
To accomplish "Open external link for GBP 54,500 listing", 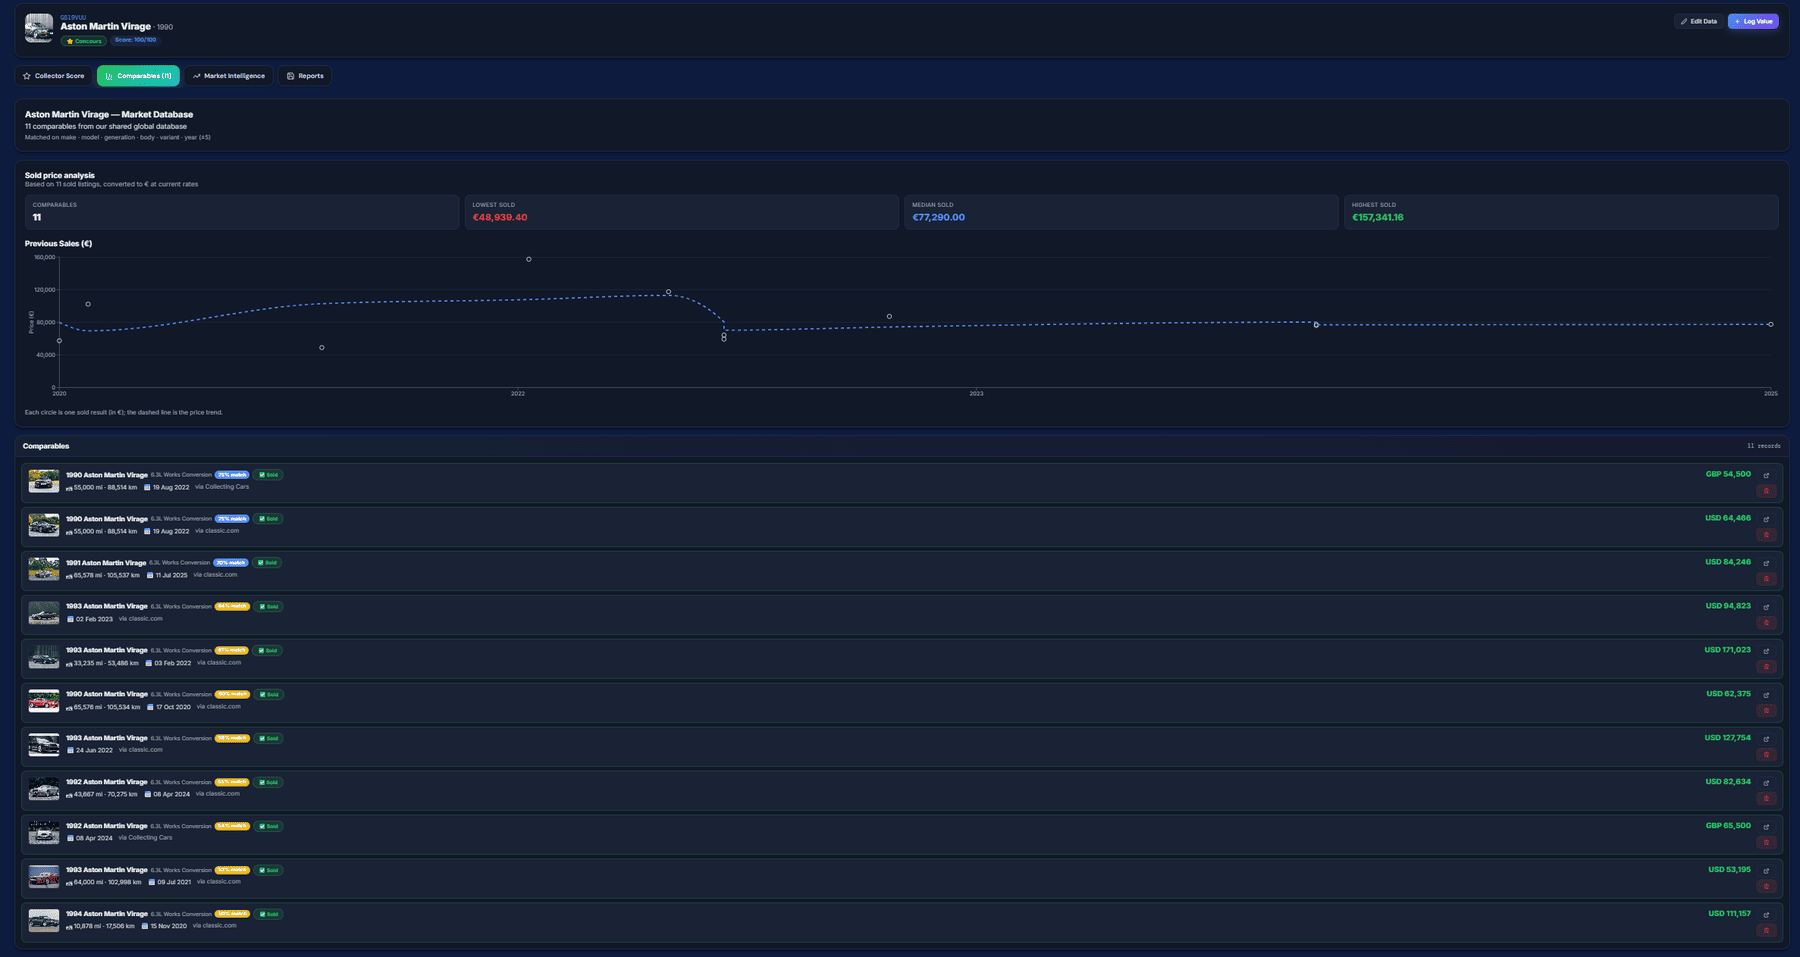I will (x=1766, y=476).
